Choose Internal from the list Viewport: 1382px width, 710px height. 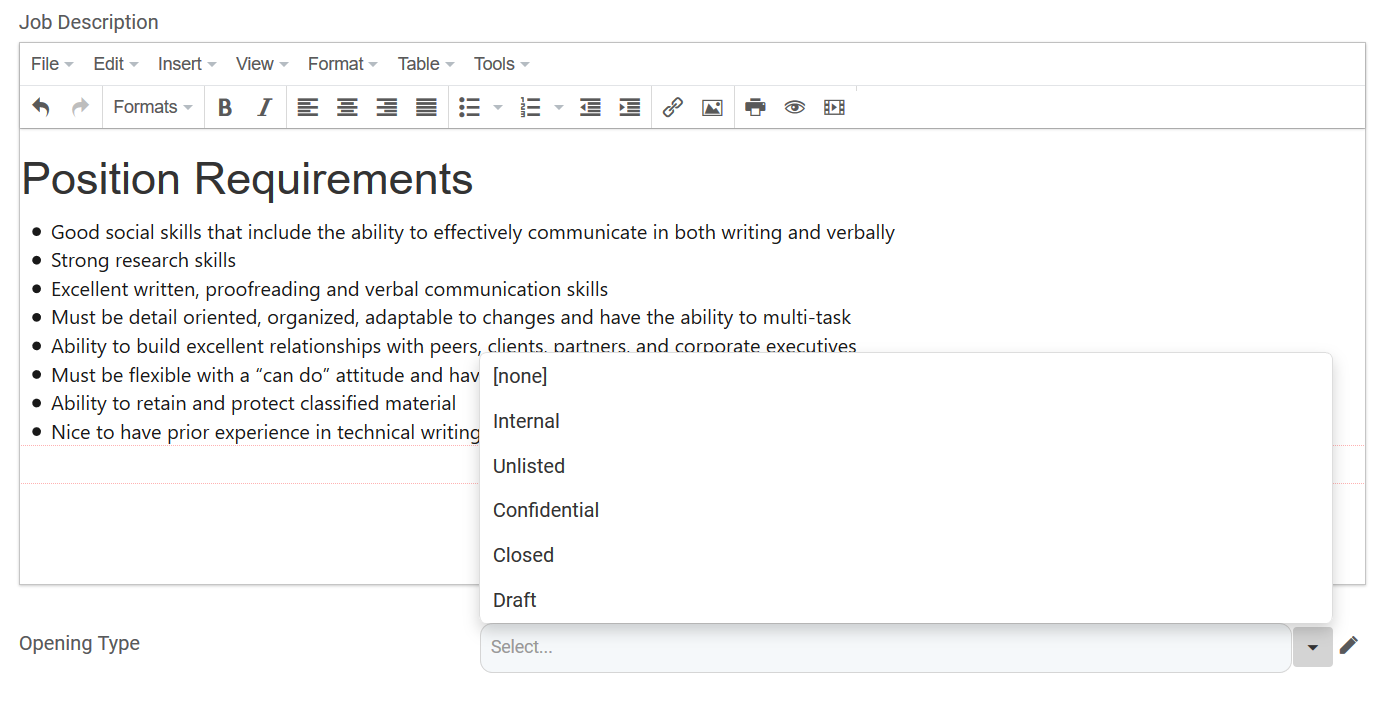click(526, 421)
